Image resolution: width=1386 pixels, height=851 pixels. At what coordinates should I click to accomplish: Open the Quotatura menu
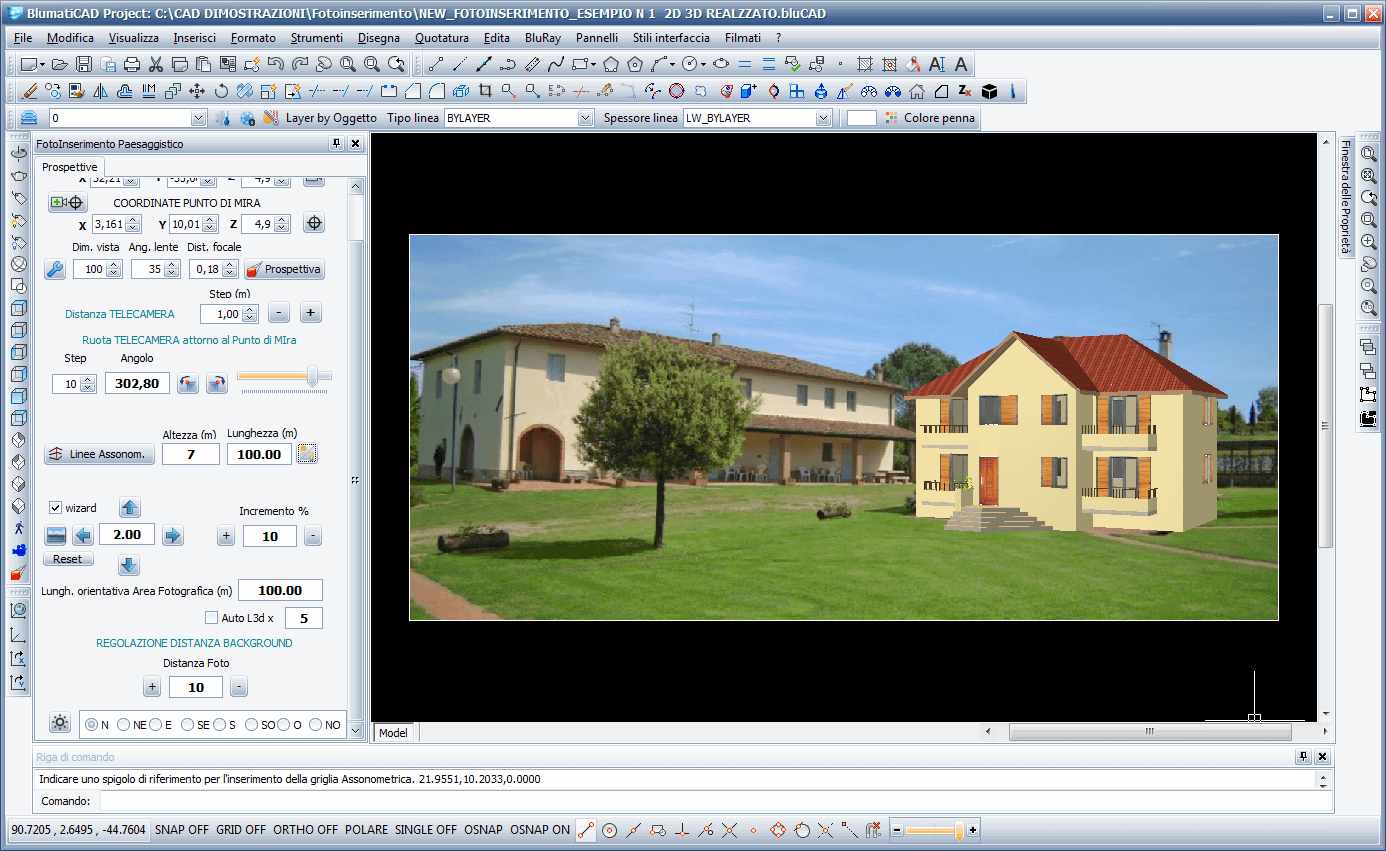(442, 38)
